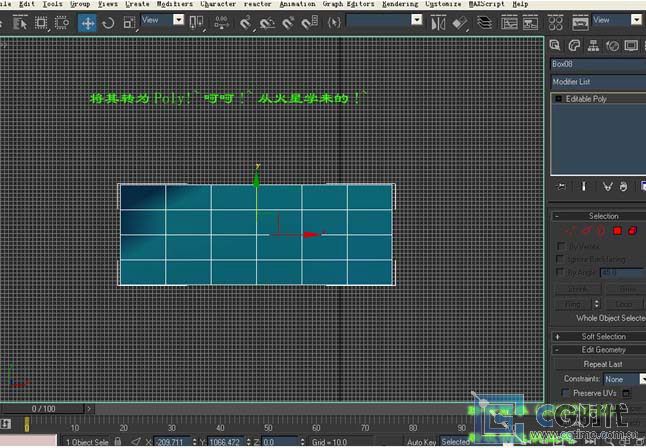
Task: Click the Shrink selection button
Action: pyautogui.click(x=578, y=289)
